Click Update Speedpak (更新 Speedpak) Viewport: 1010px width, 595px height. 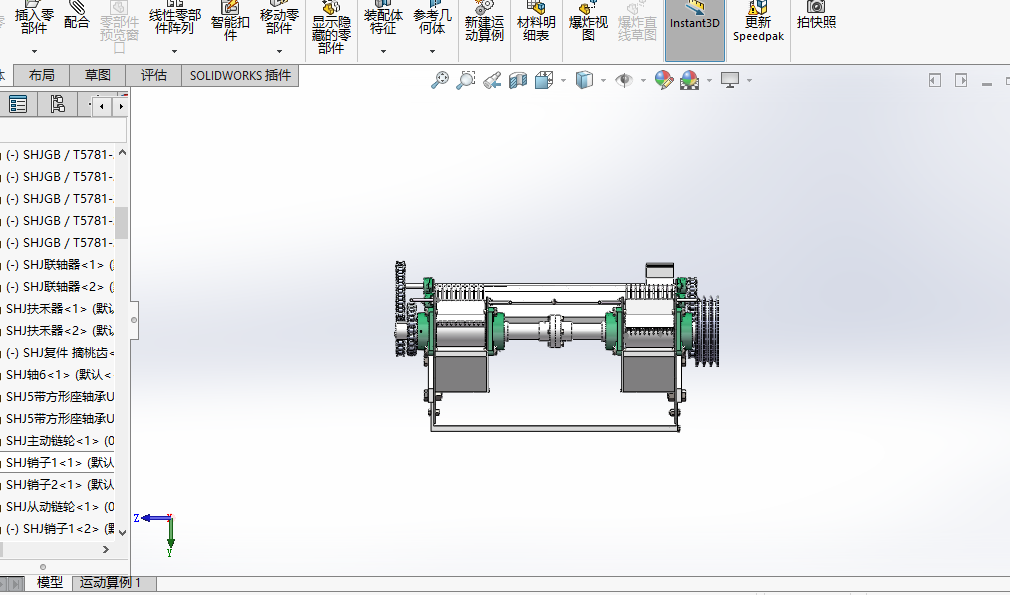[758, 21]
